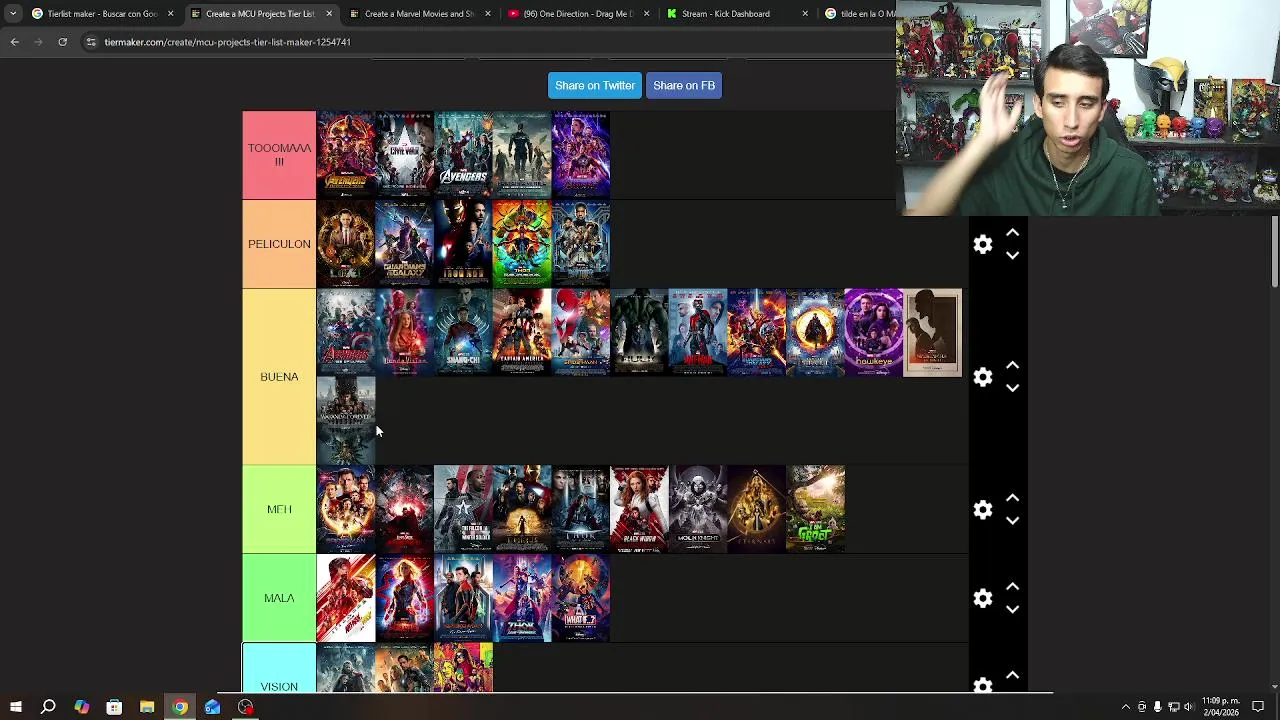Close the Kick Dashboard tab
1280x720 pixels.
pyautogui.click(x=805, y=14)
